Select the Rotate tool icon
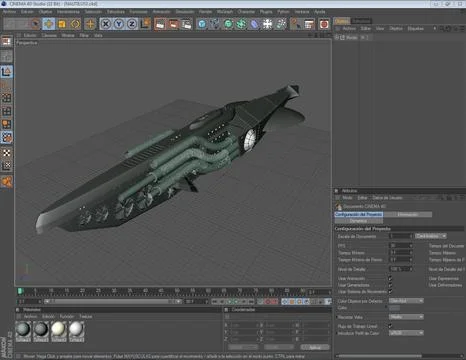 pyautogui.click(x=76, y=24)
